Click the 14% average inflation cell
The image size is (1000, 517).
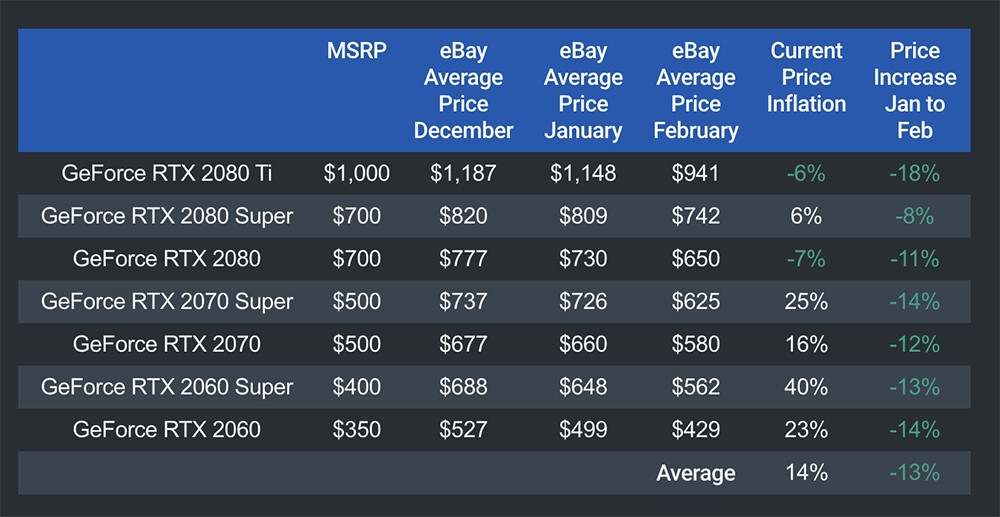[x=806, y=473]
